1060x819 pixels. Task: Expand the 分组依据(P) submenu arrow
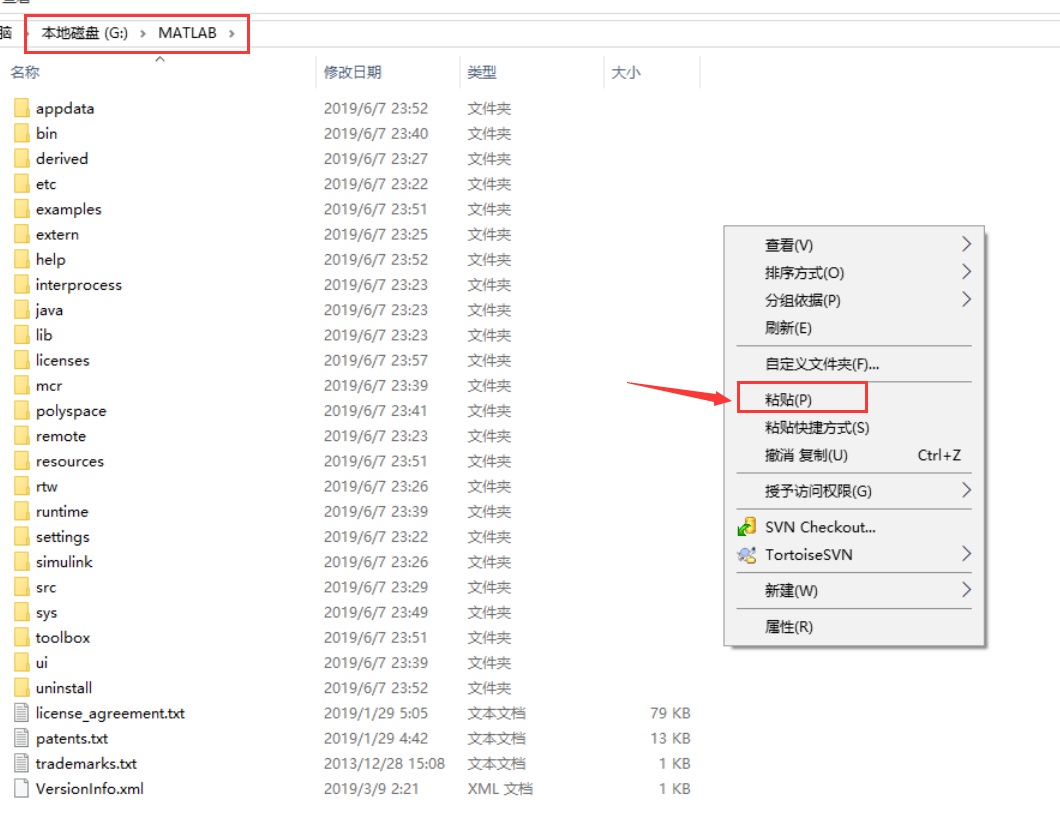point(966,299)
